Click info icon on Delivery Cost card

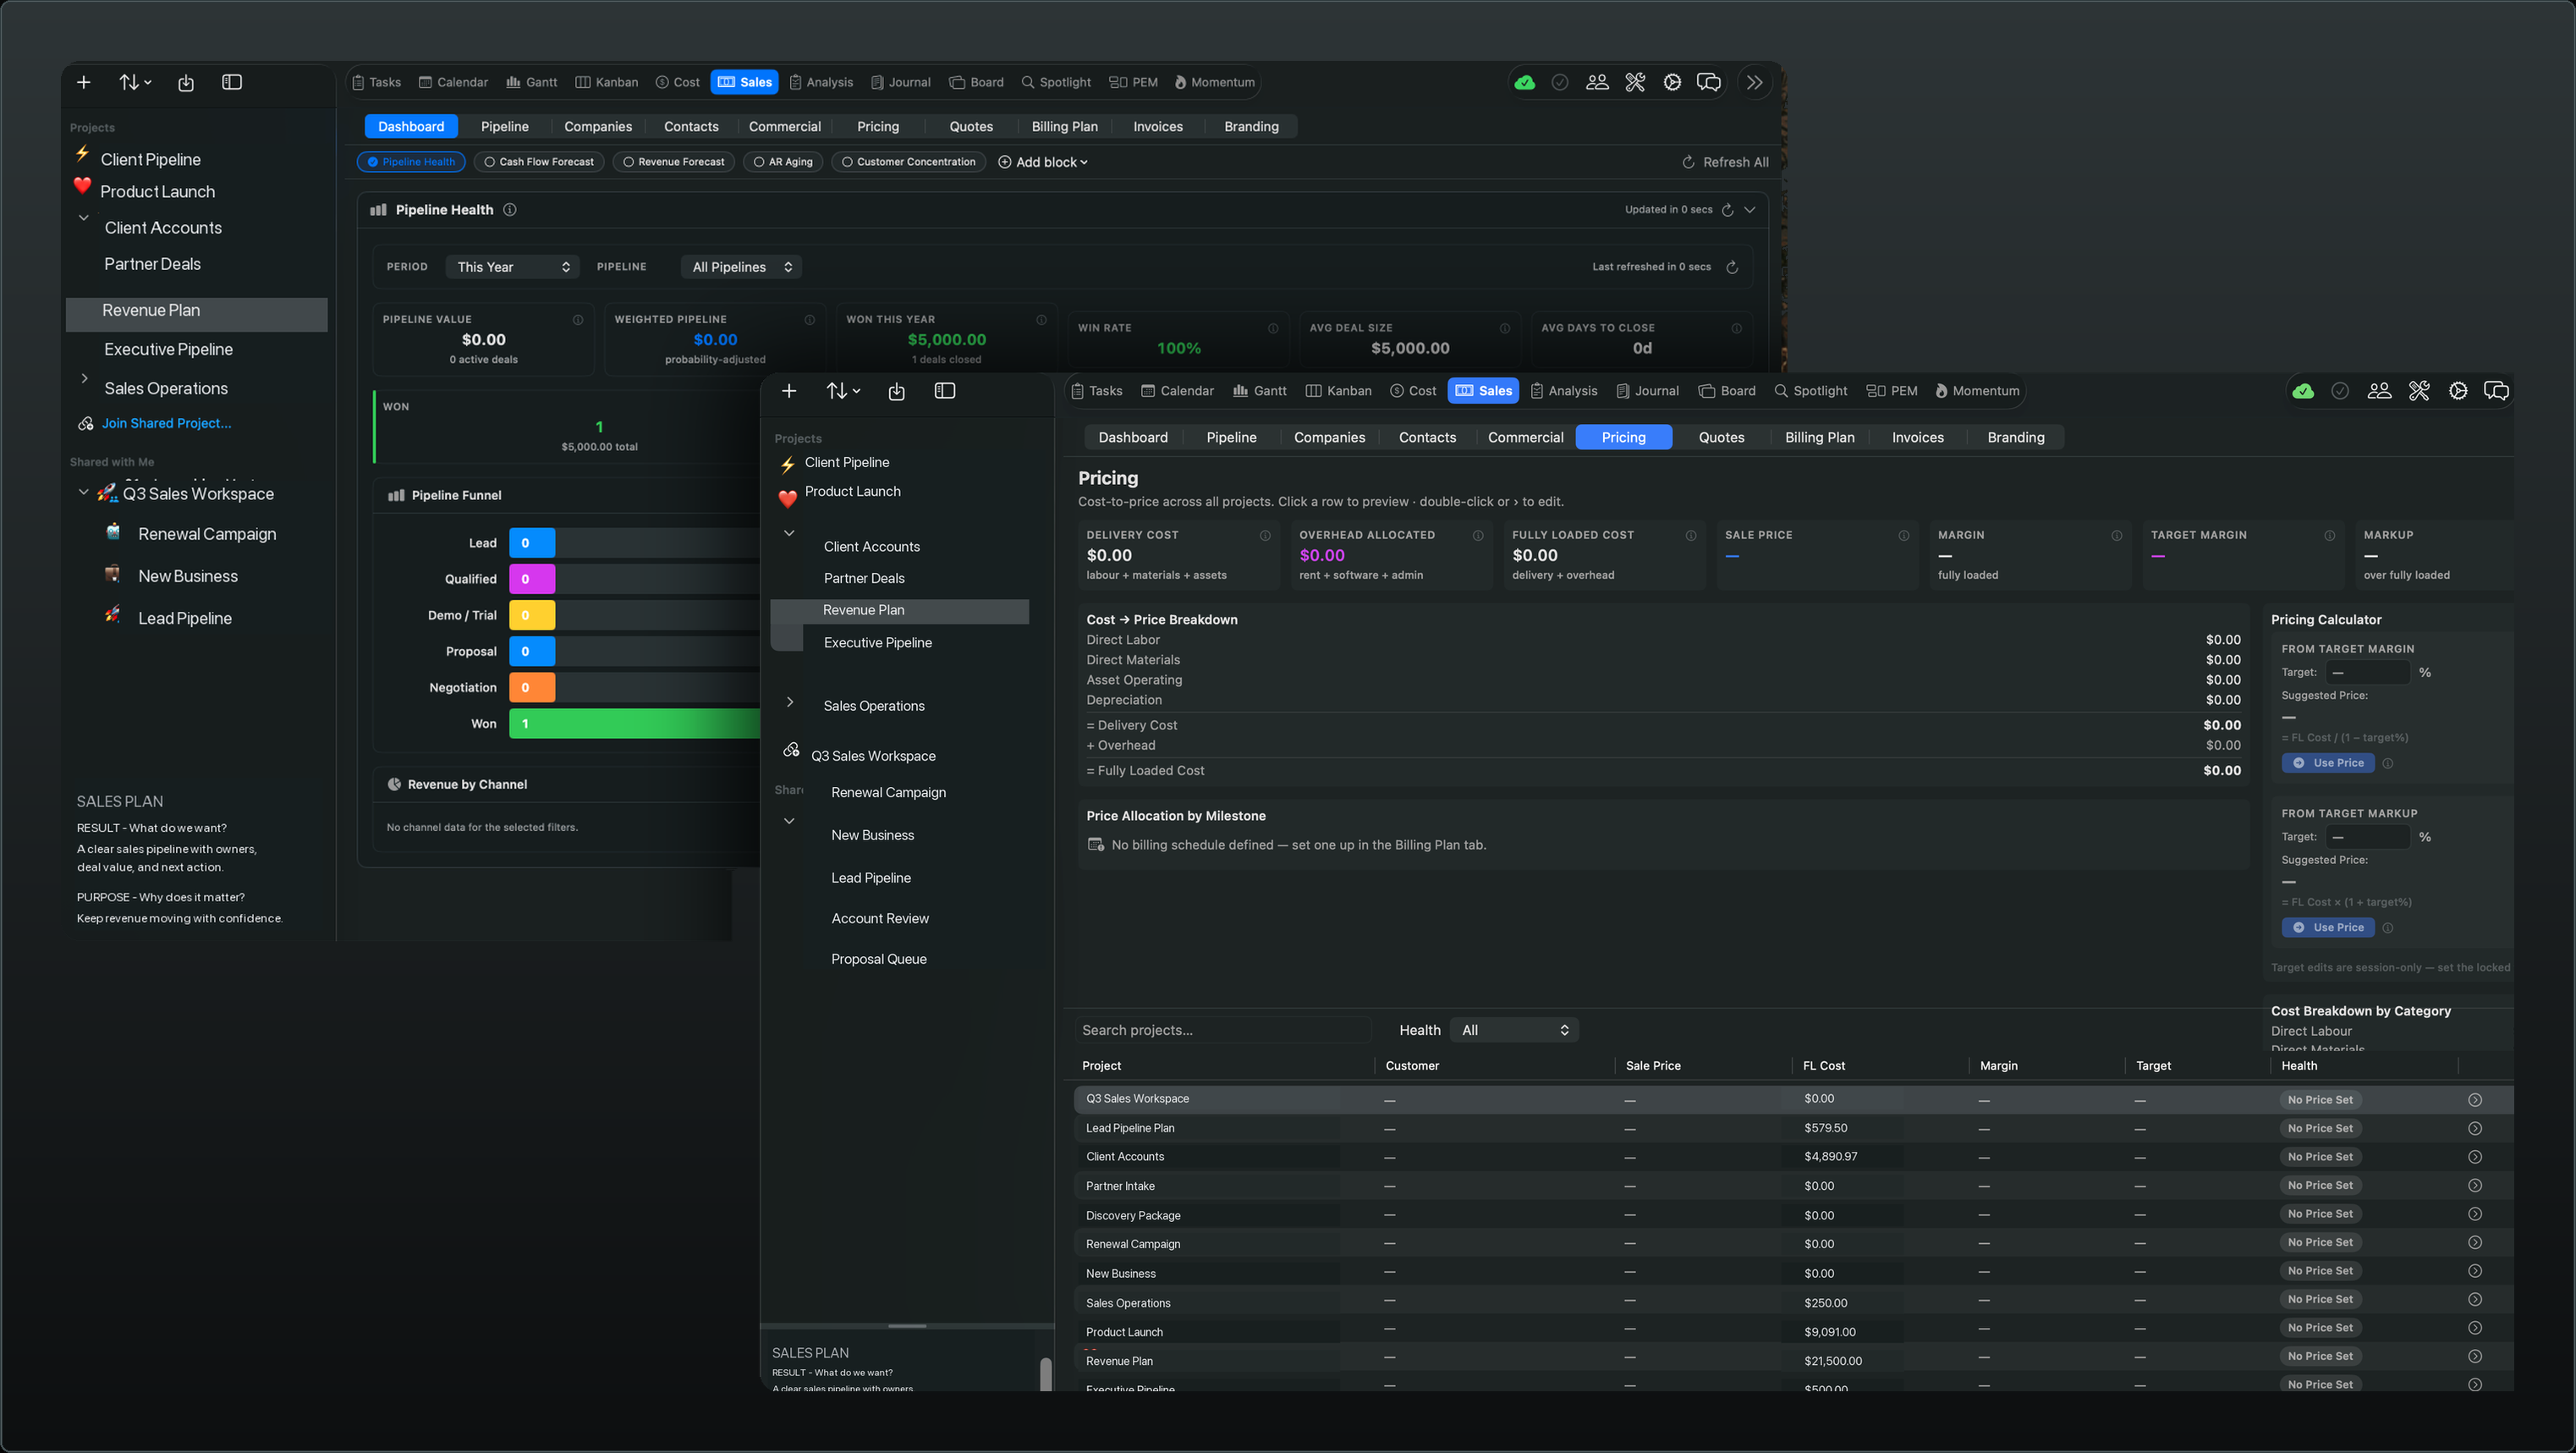1265,535
